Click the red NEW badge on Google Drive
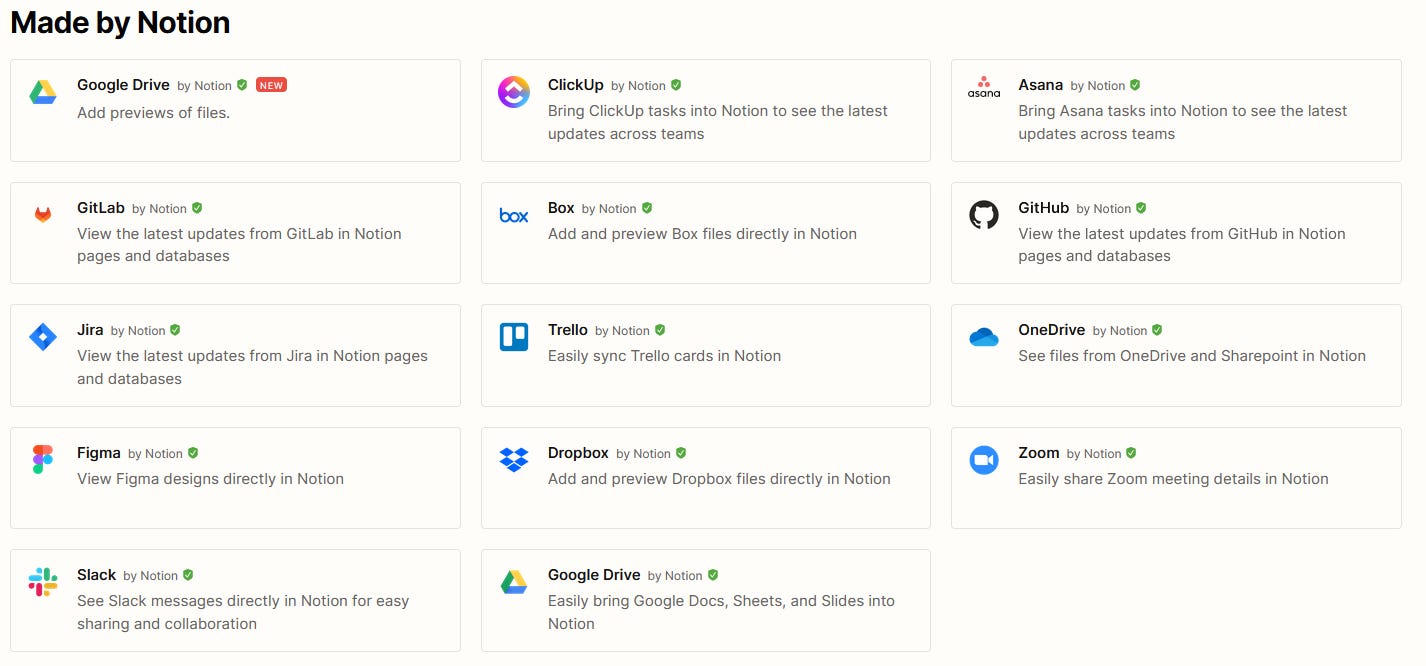Screen dimensions: 1426x666 (271, 85)
